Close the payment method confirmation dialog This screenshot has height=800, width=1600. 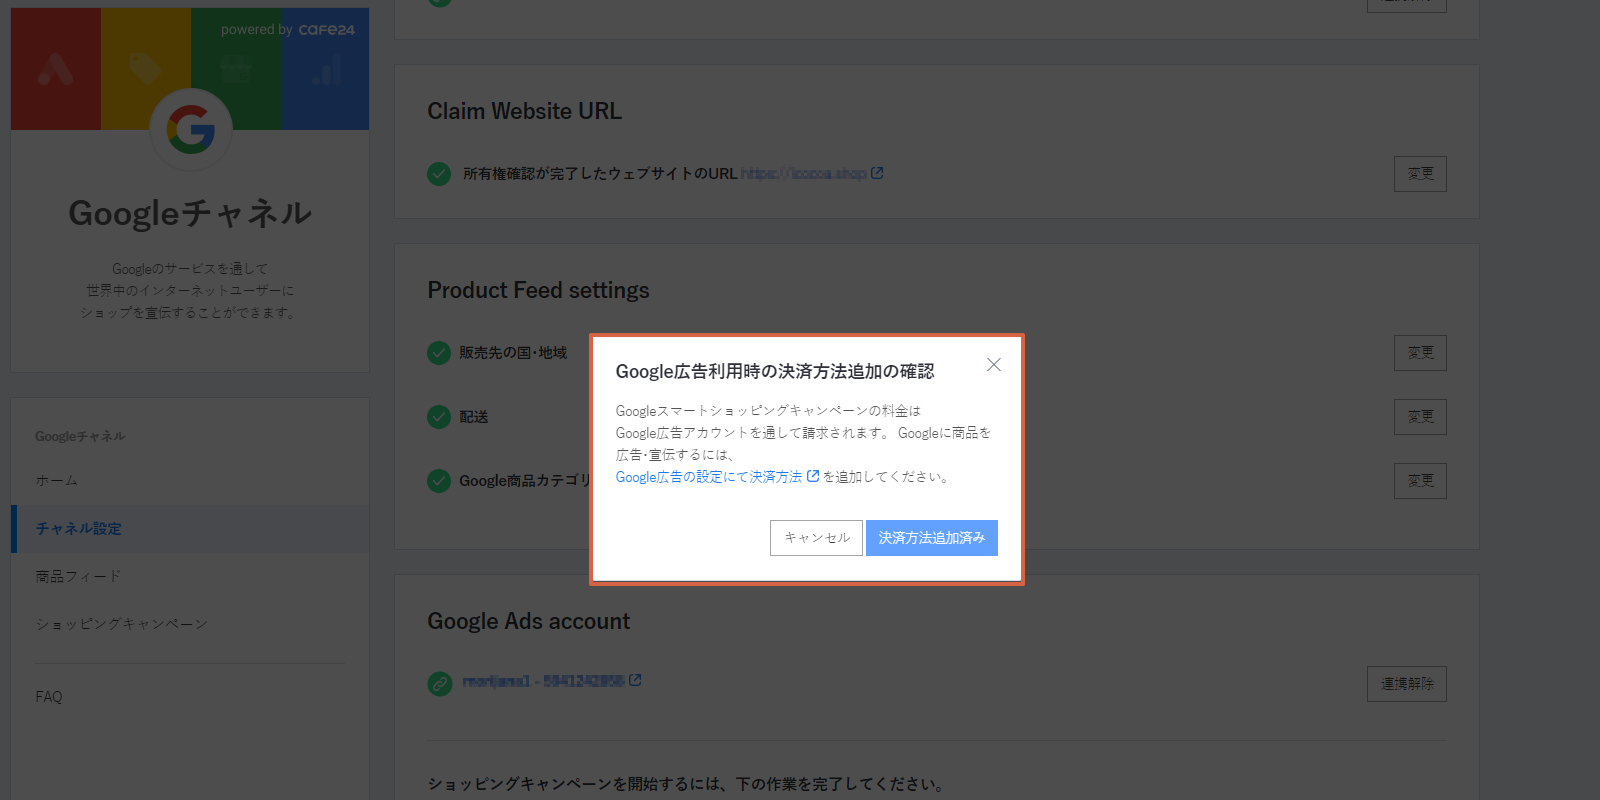click(x=993, y=365)
